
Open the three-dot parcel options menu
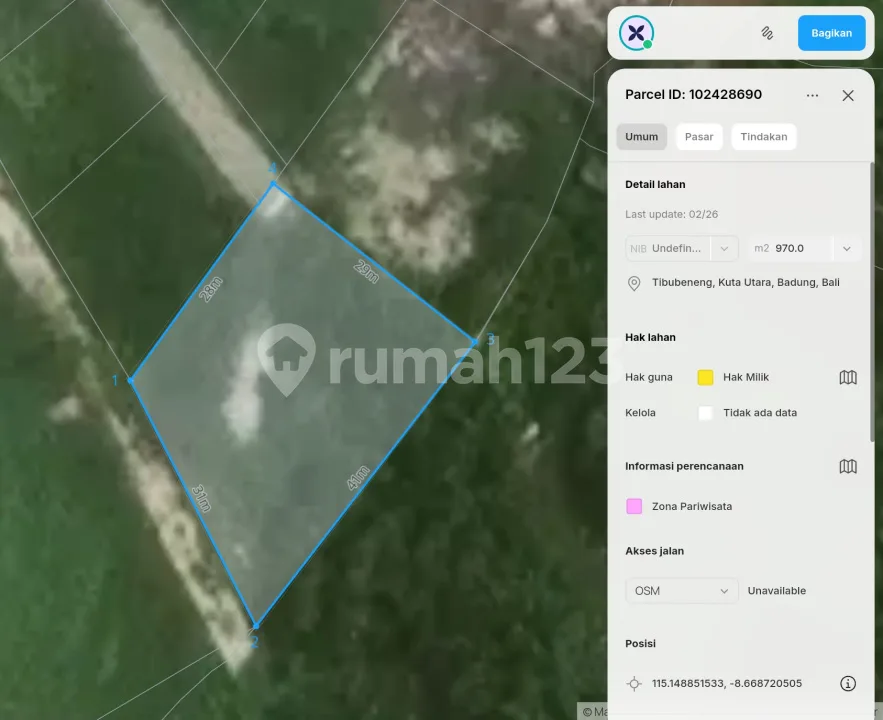812,95
